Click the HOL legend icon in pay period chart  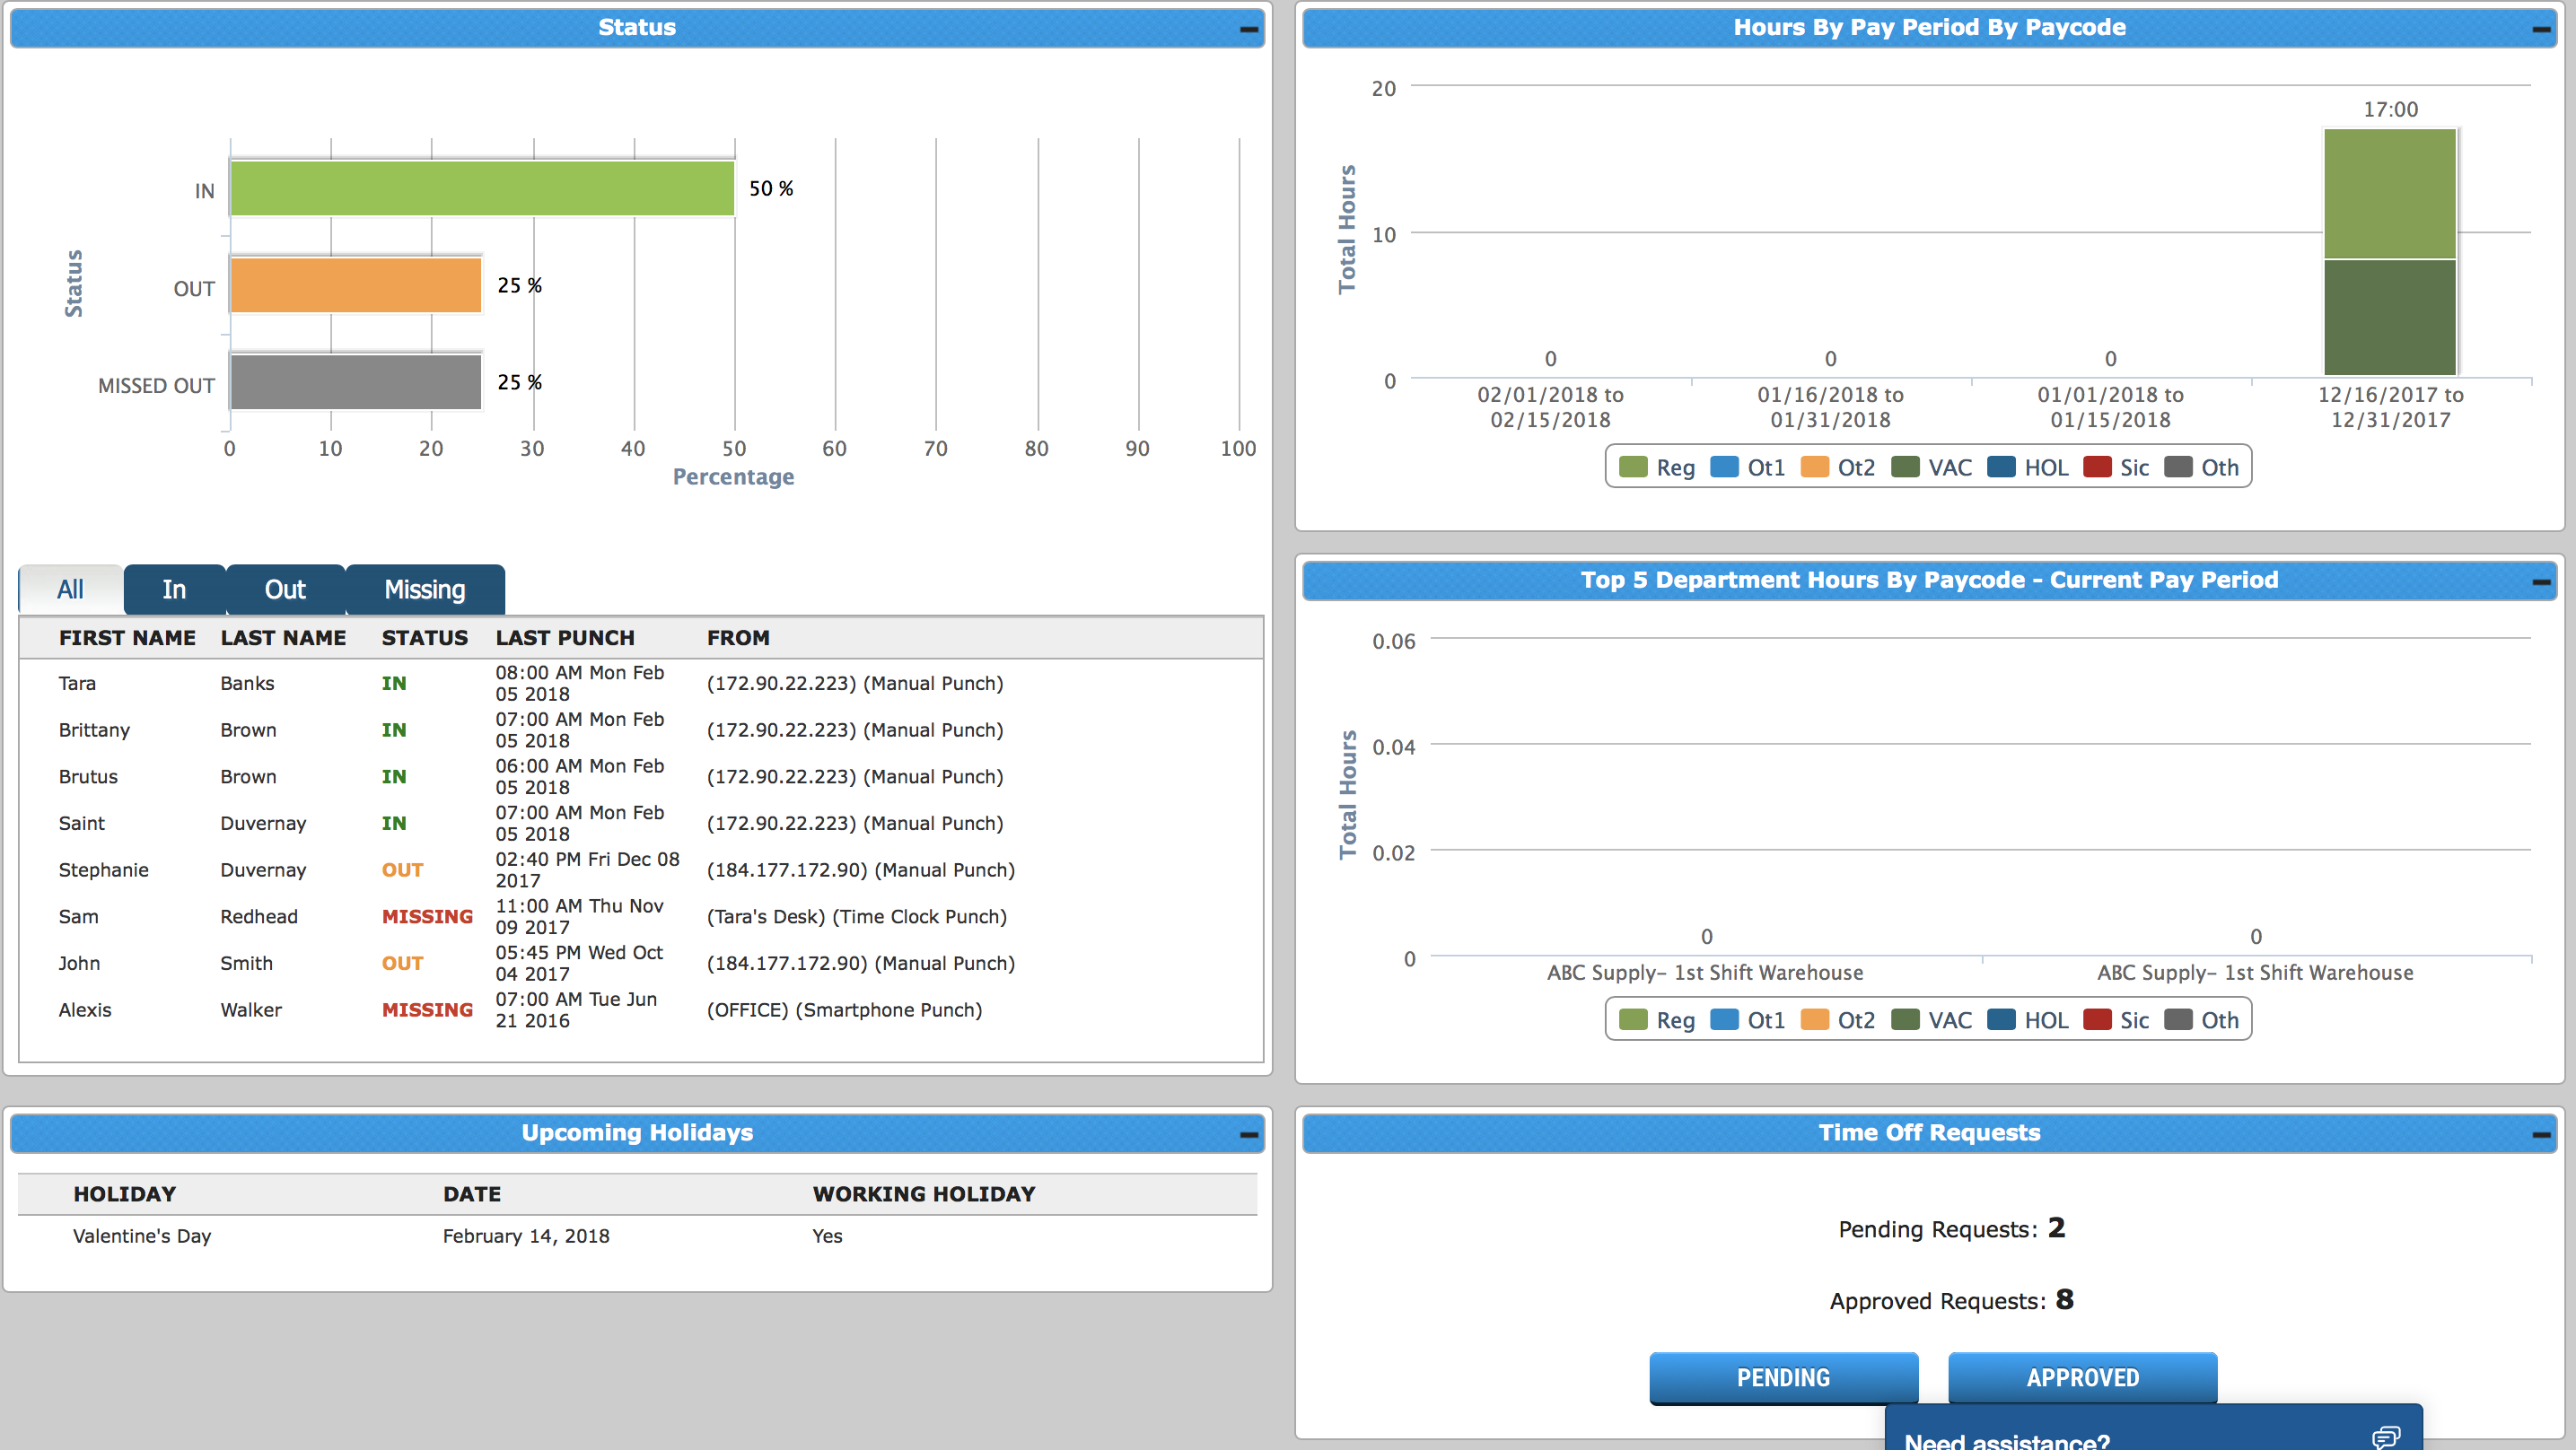(x=2001, y=468)
